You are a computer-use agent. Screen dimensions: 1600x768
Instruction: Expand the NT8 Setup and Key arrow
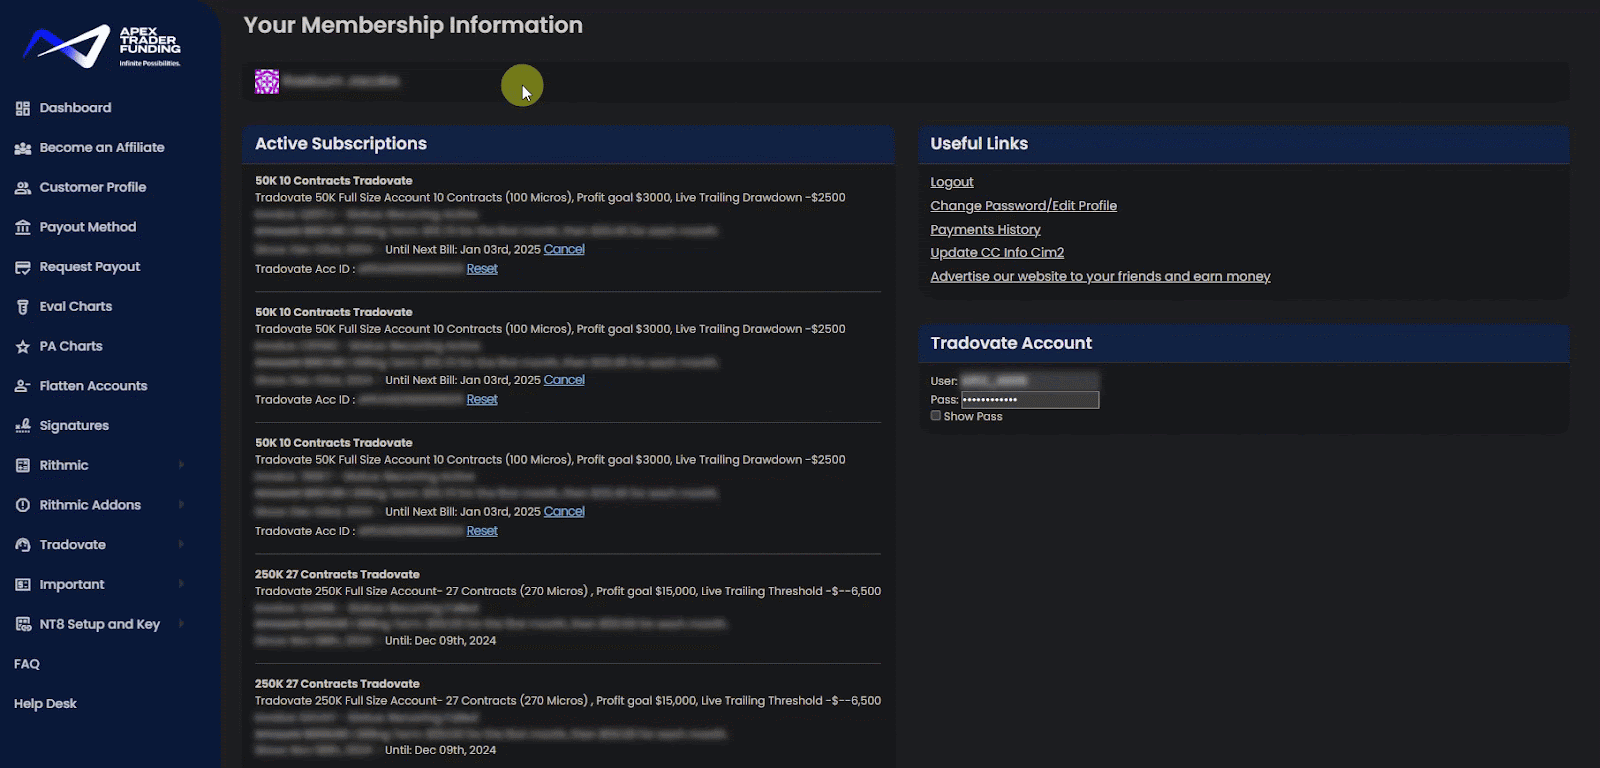(x=181, y=624)
